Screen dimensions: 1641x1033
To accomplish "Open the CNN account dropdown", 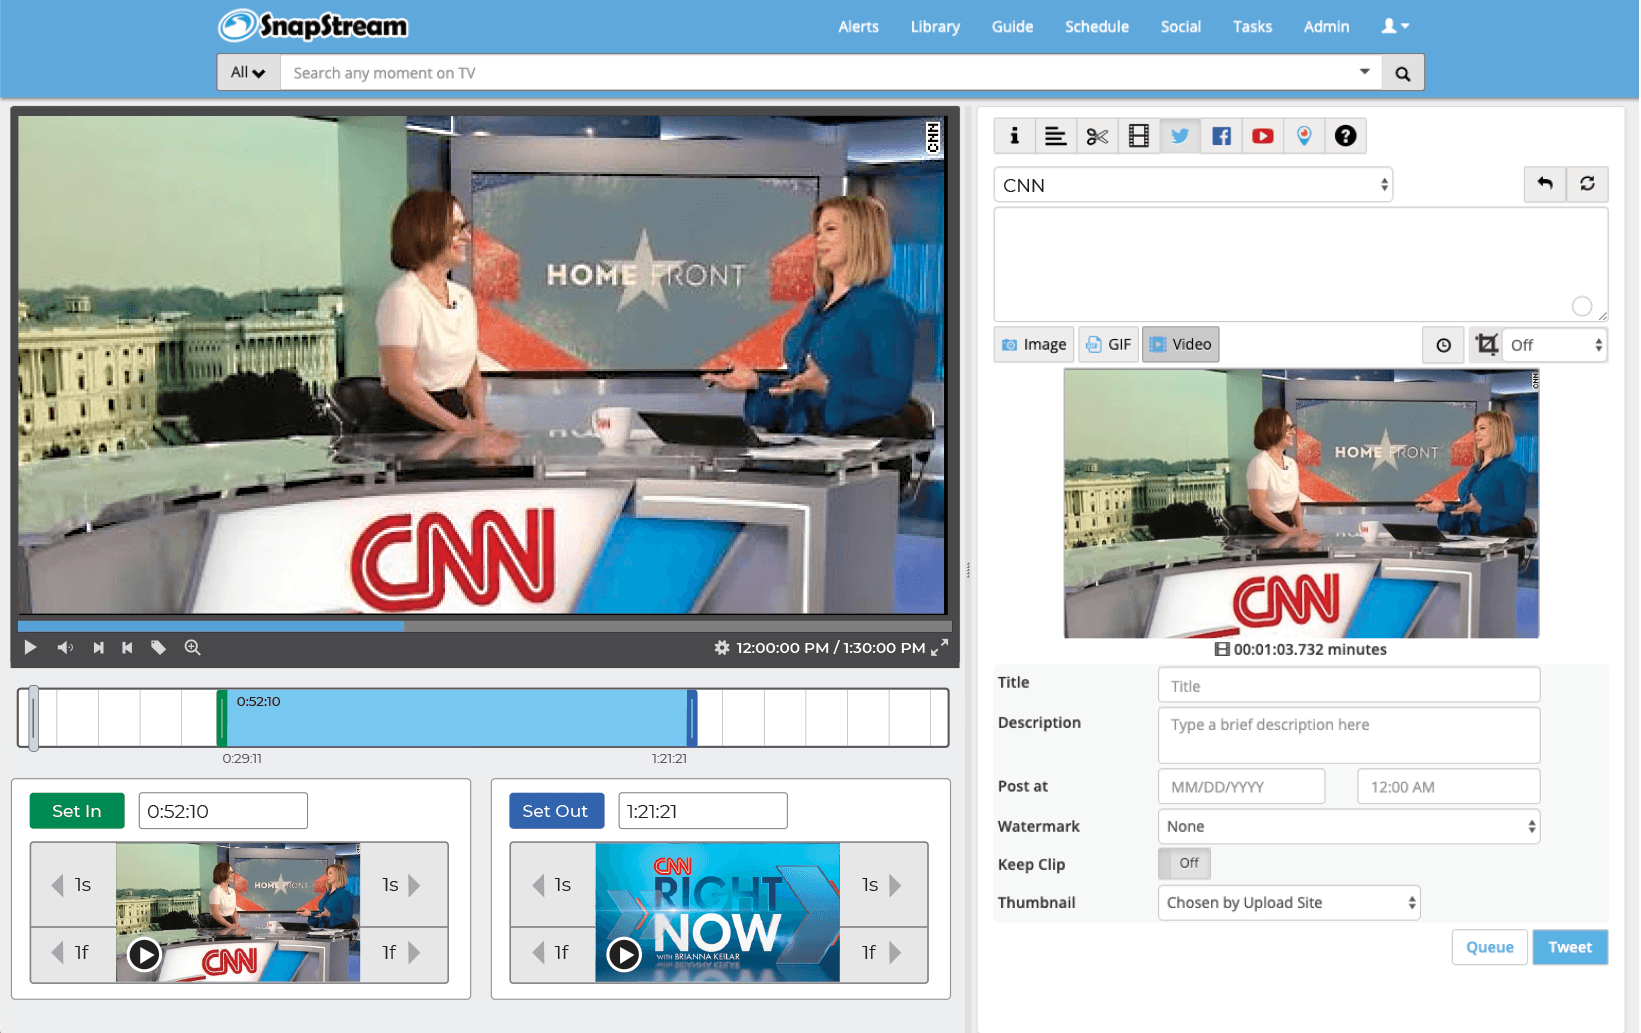I will click(1193, 185).
